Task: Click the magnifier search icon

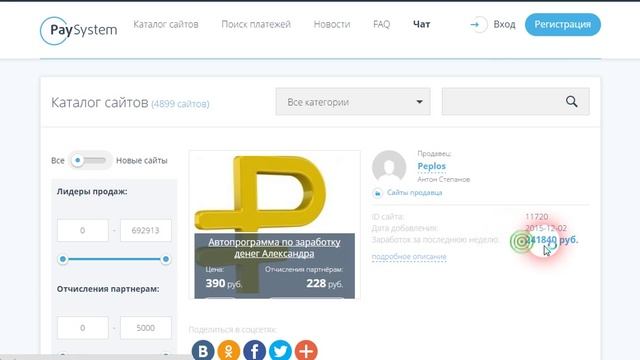Action: click(571, 101)
